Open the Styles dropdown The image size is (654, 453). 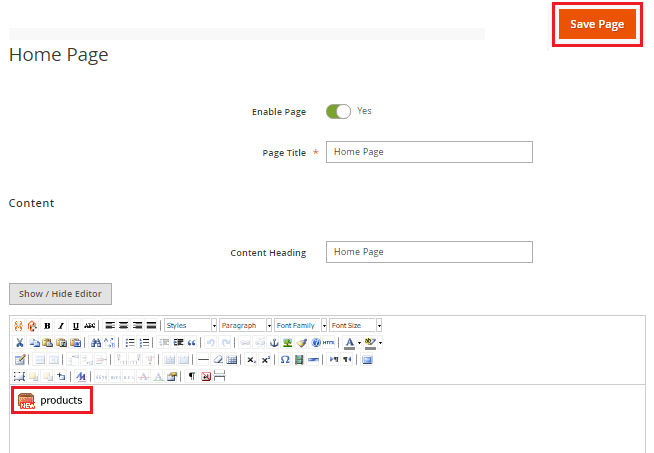[190, 326]
